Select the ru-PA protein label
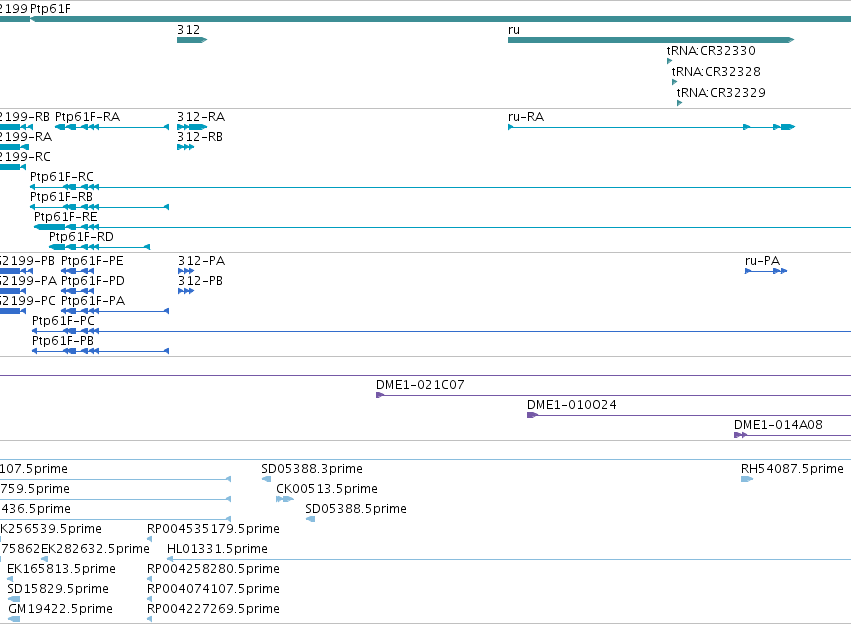The height and width of the screenshot is (624, 851). coord(763,261)
